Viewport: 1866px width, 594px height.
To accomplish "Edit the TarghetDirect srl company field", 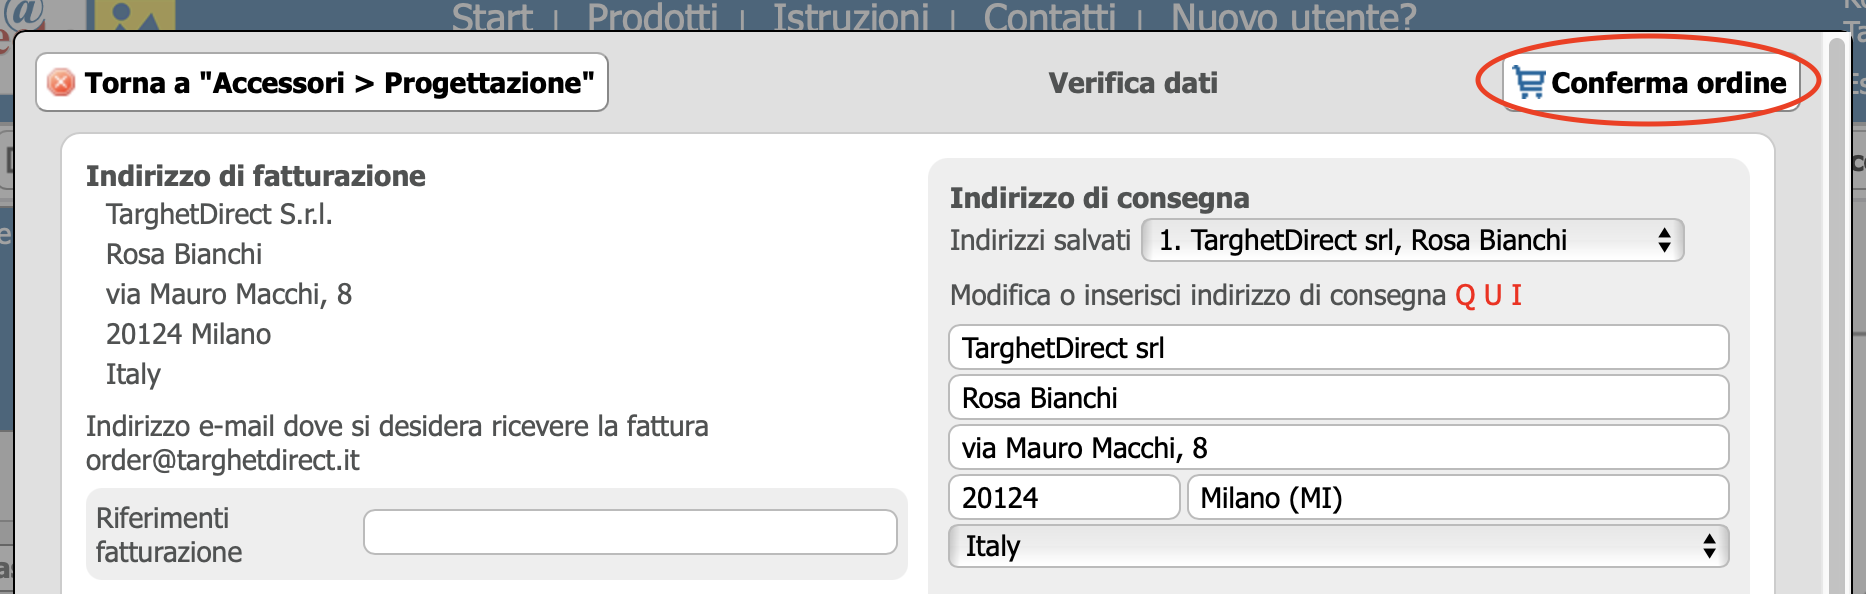I will 1338,347.
